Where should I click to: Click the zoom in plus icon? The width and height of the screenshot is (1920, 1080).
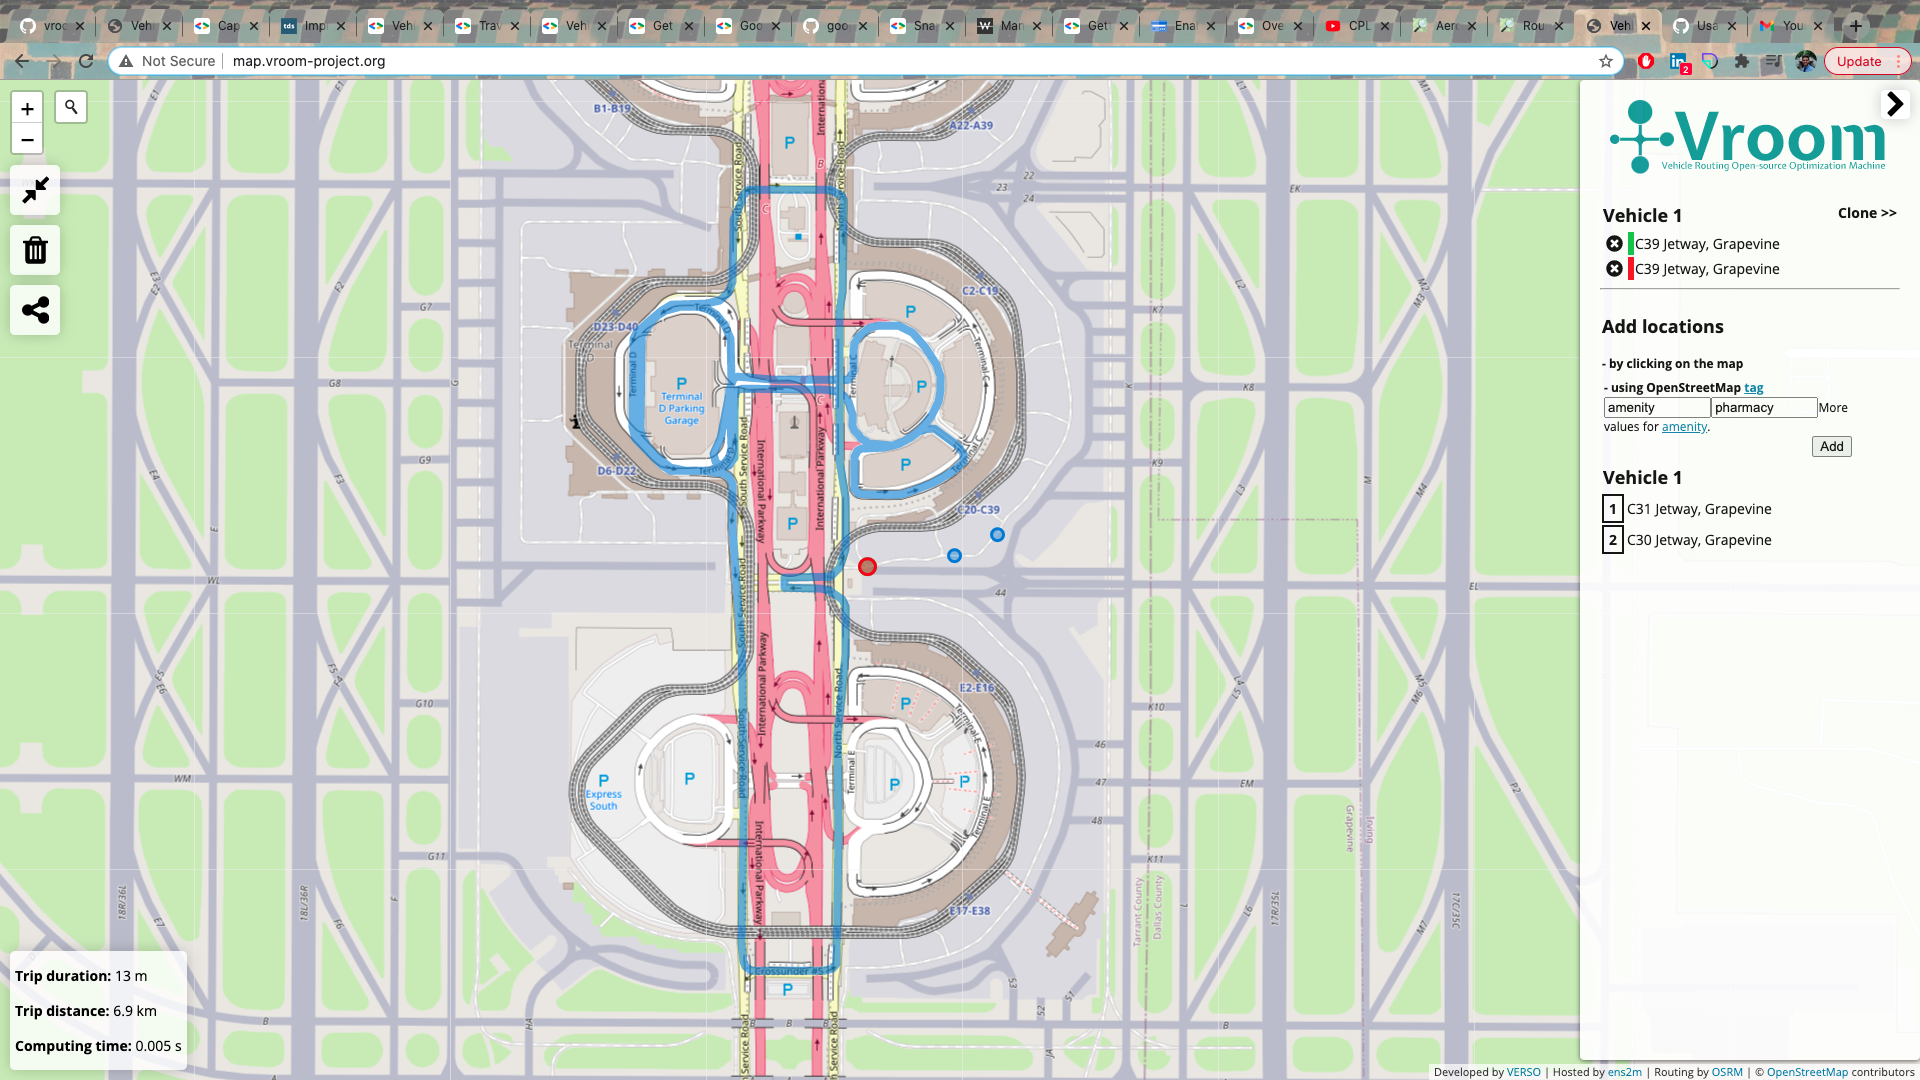point(27,108)
